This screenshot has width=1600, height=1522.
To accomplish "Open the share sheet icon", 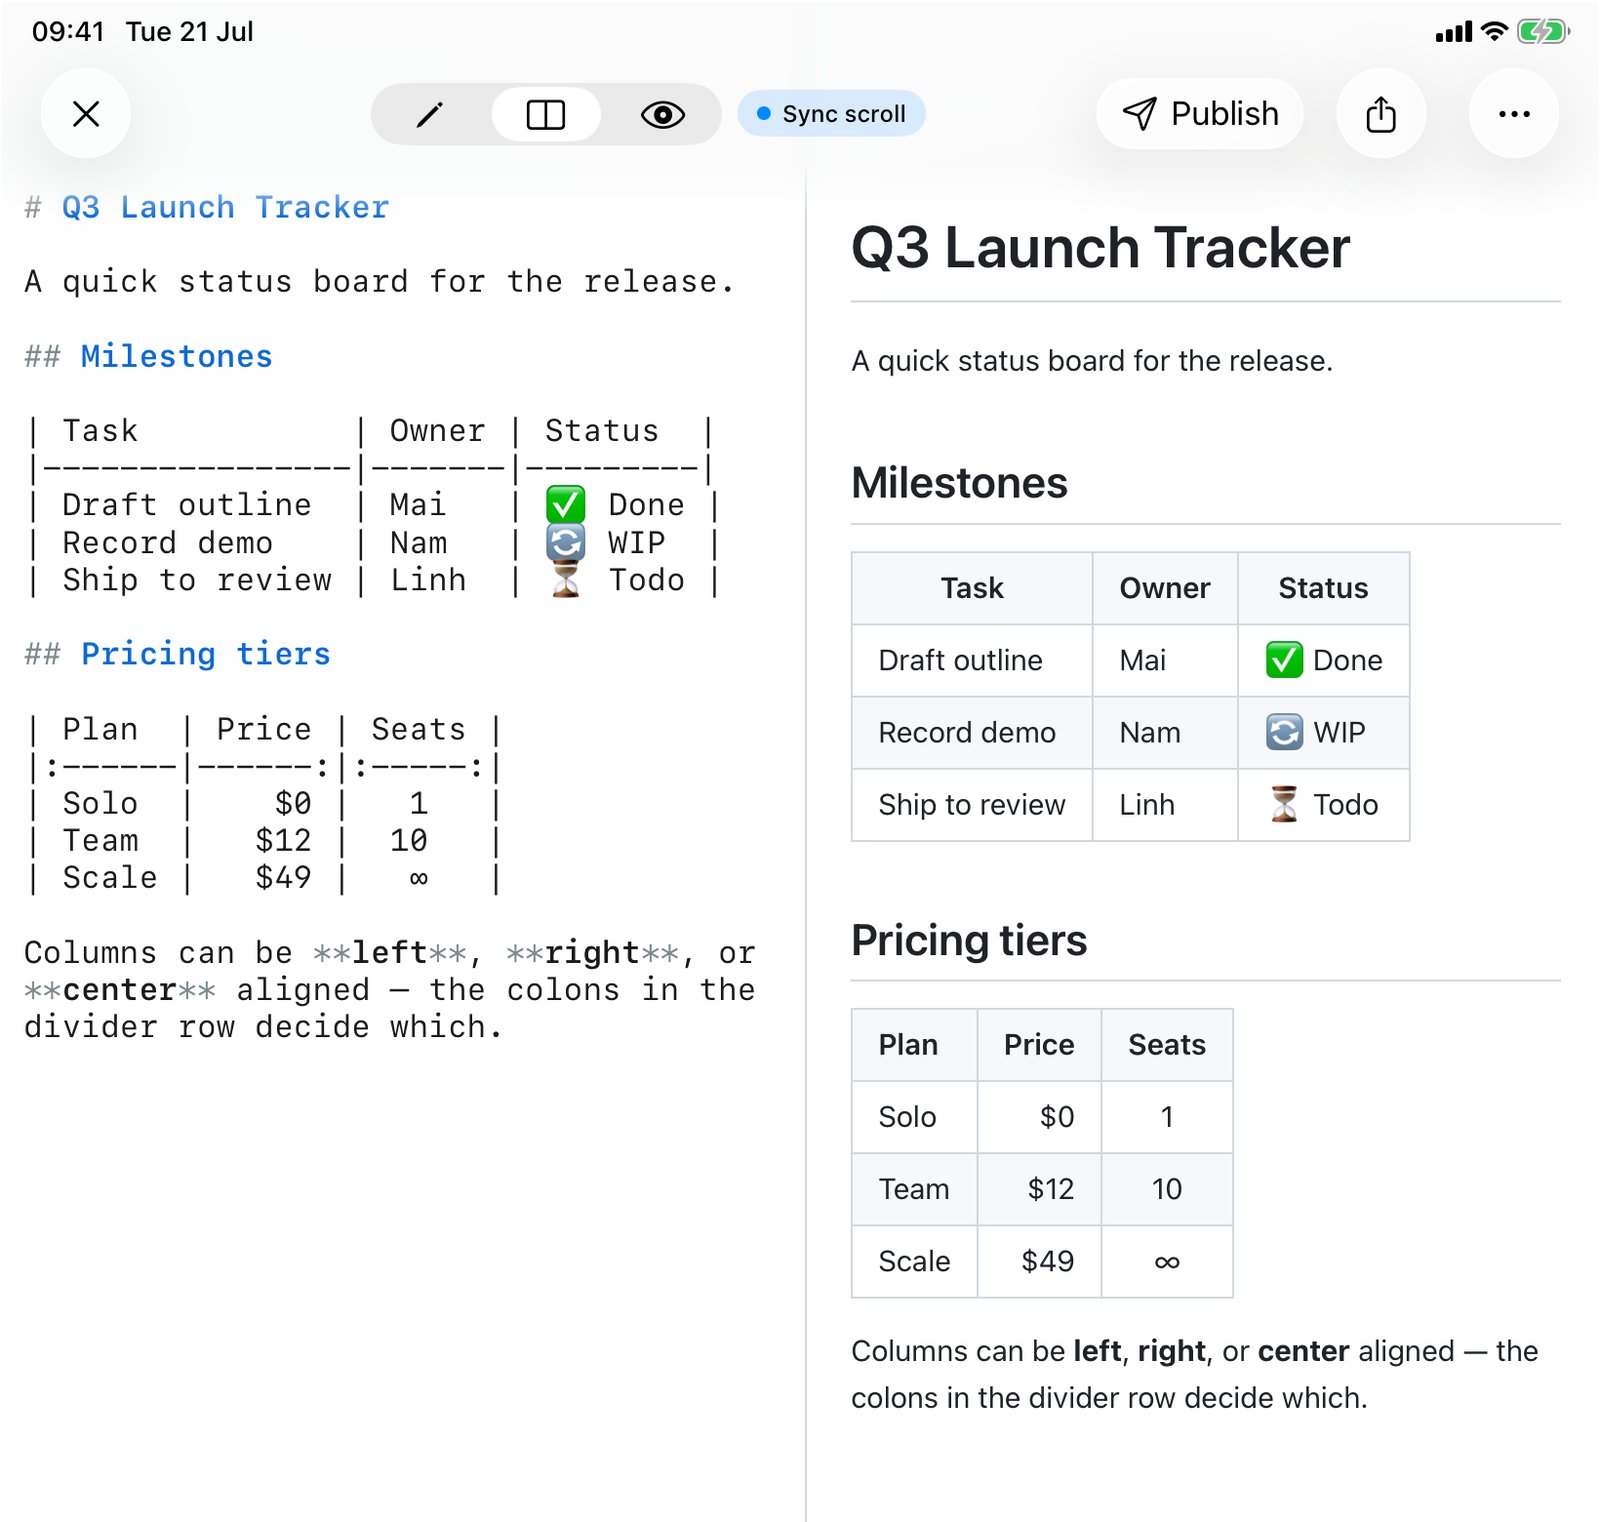I will (1381, 114).
